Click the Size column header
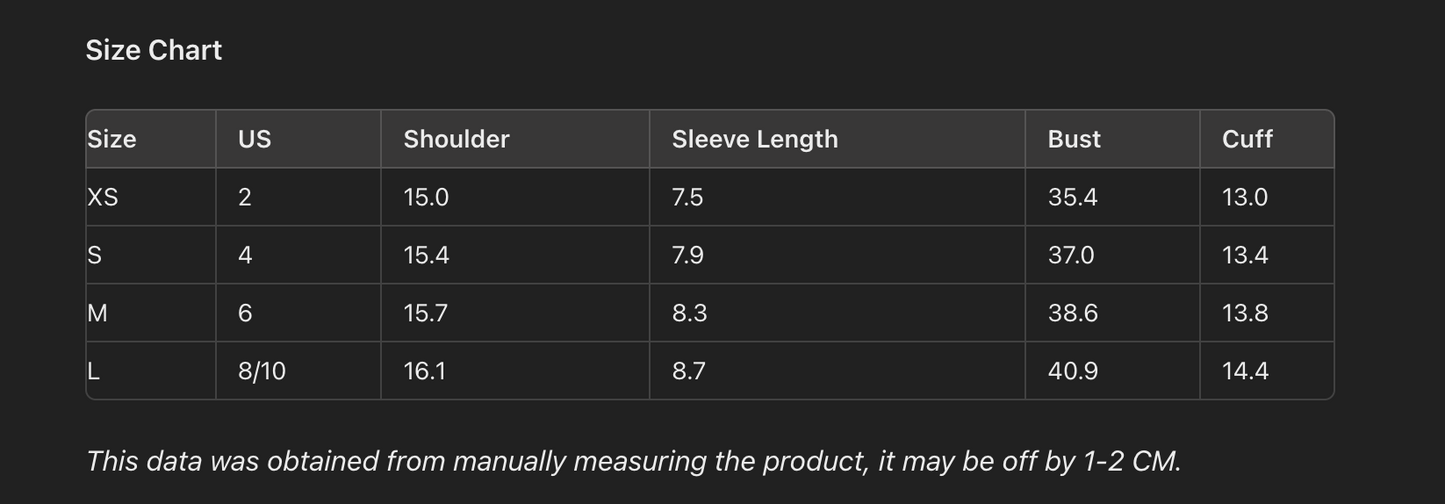 (x=112, y=139)
